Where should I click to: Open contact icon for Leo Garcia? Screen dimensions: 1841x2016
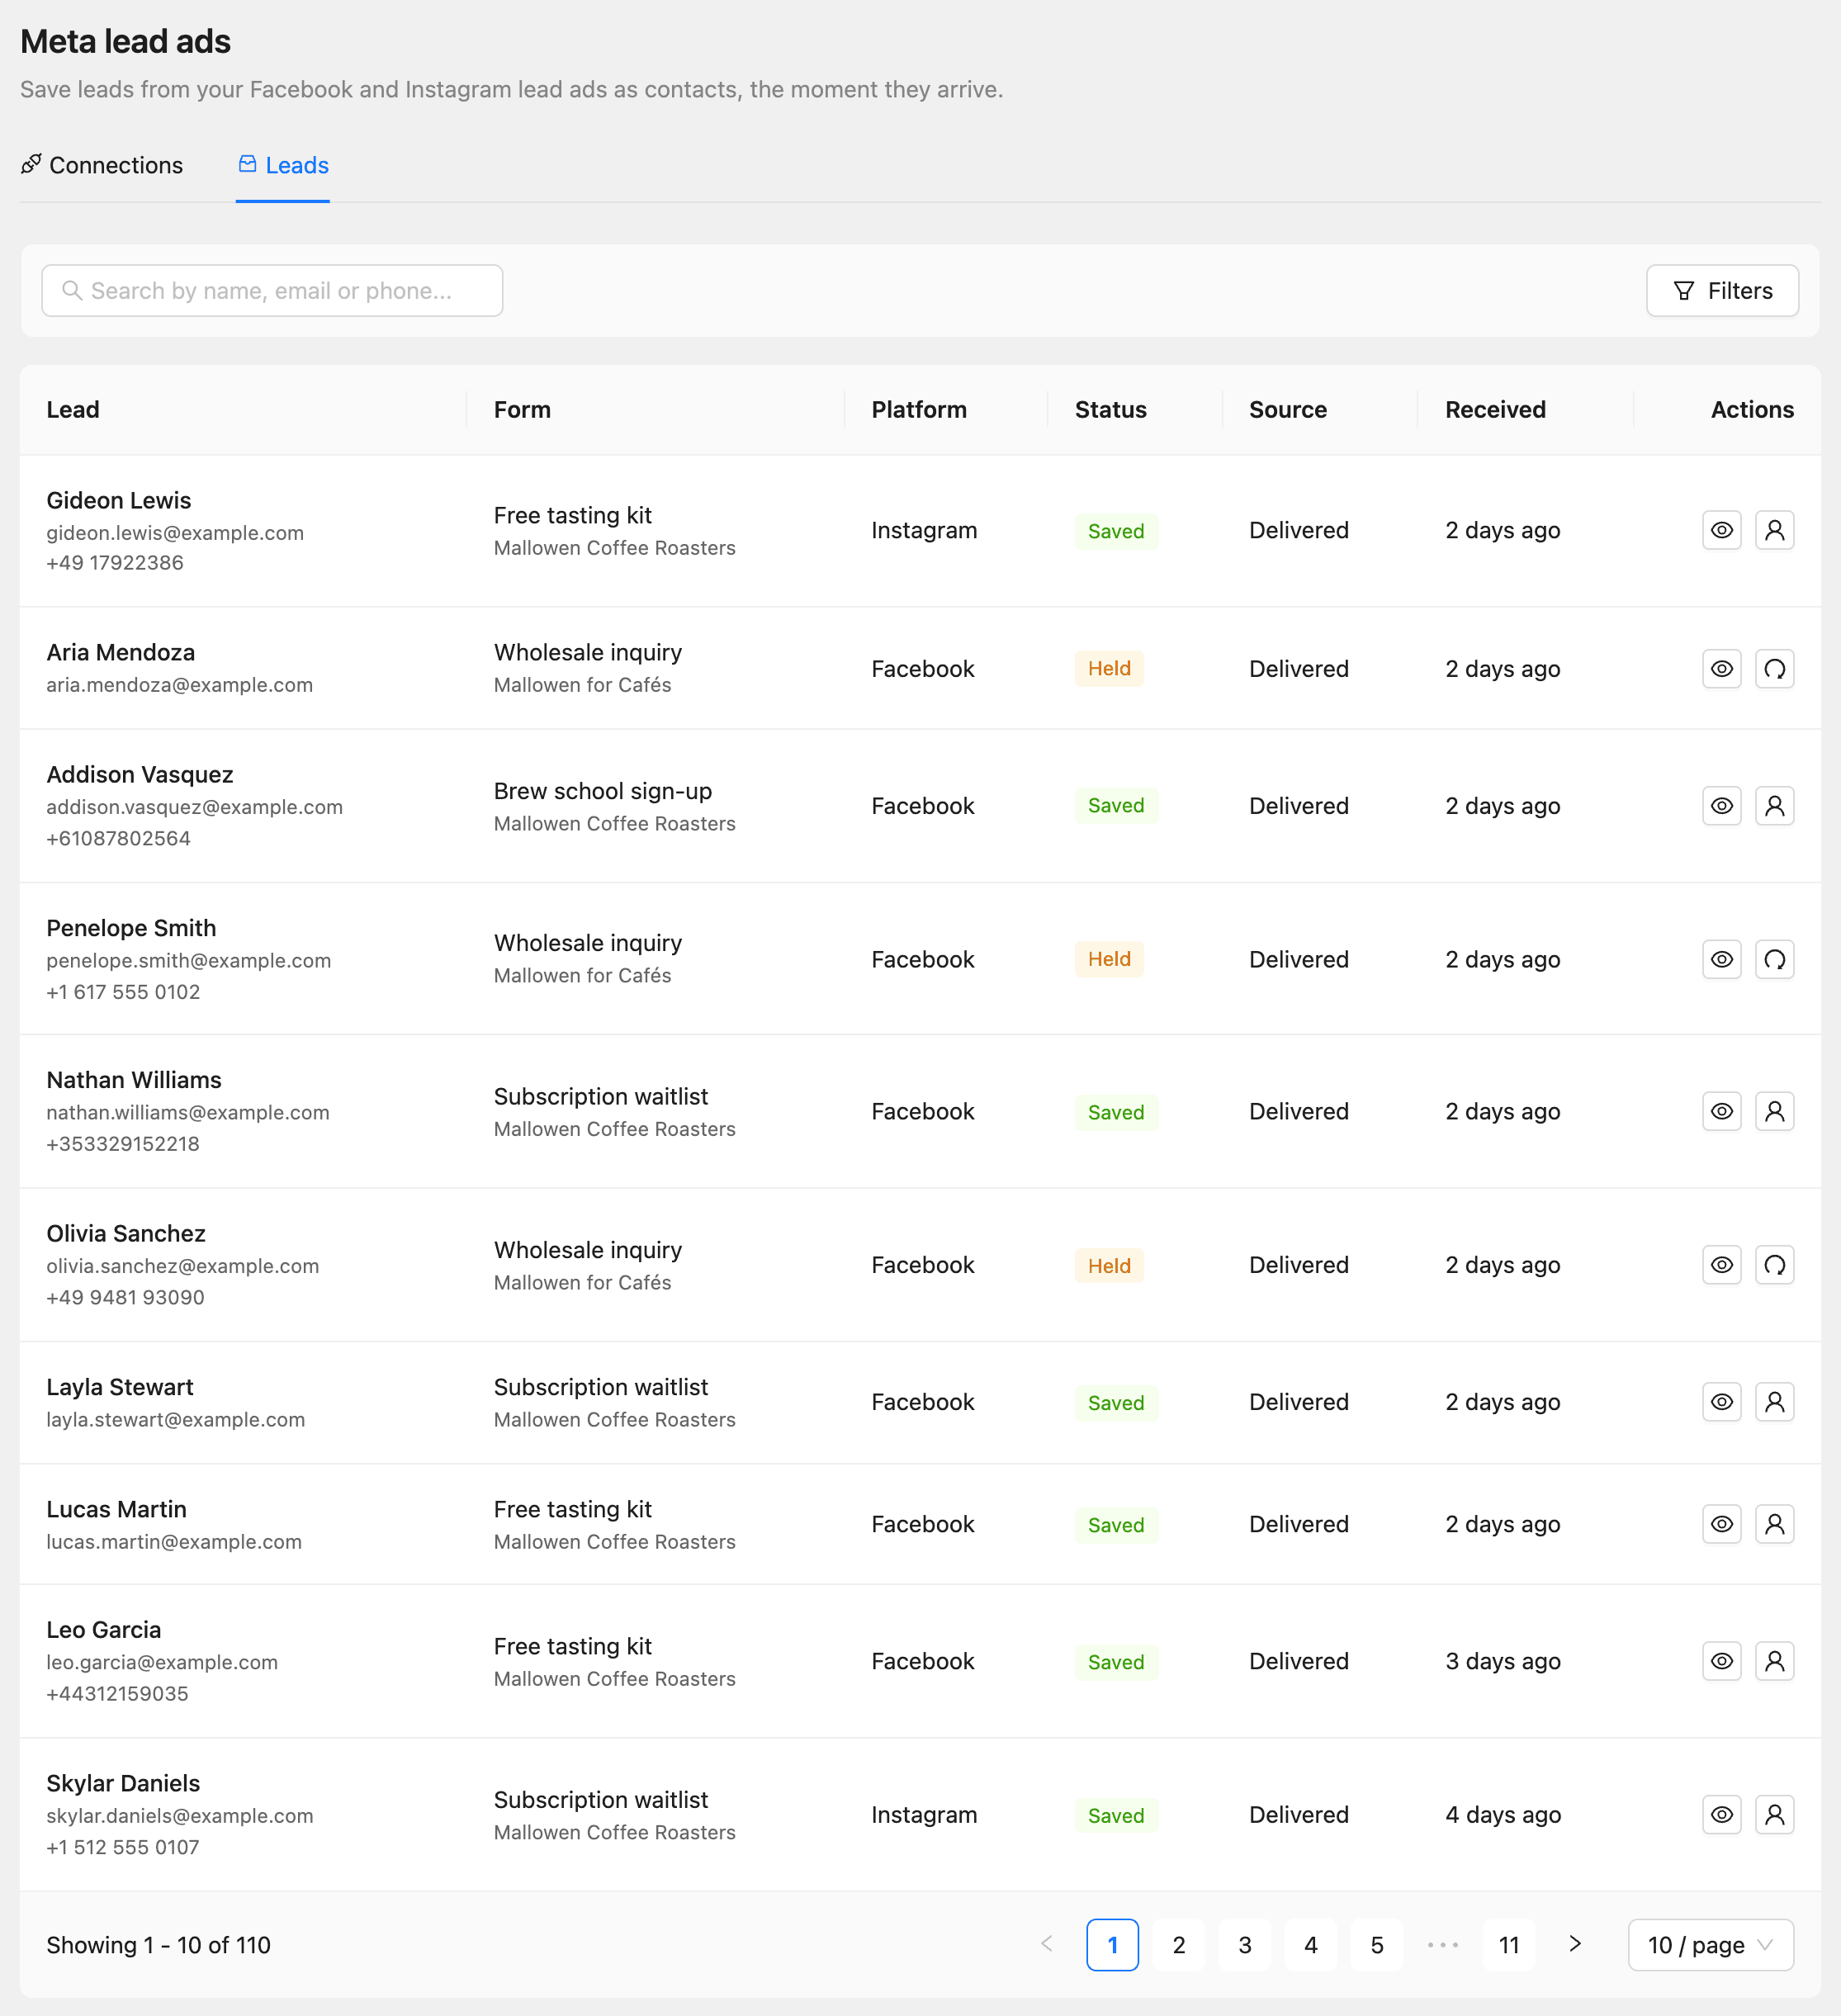pyautogui.click(x=1774, y=1661)
